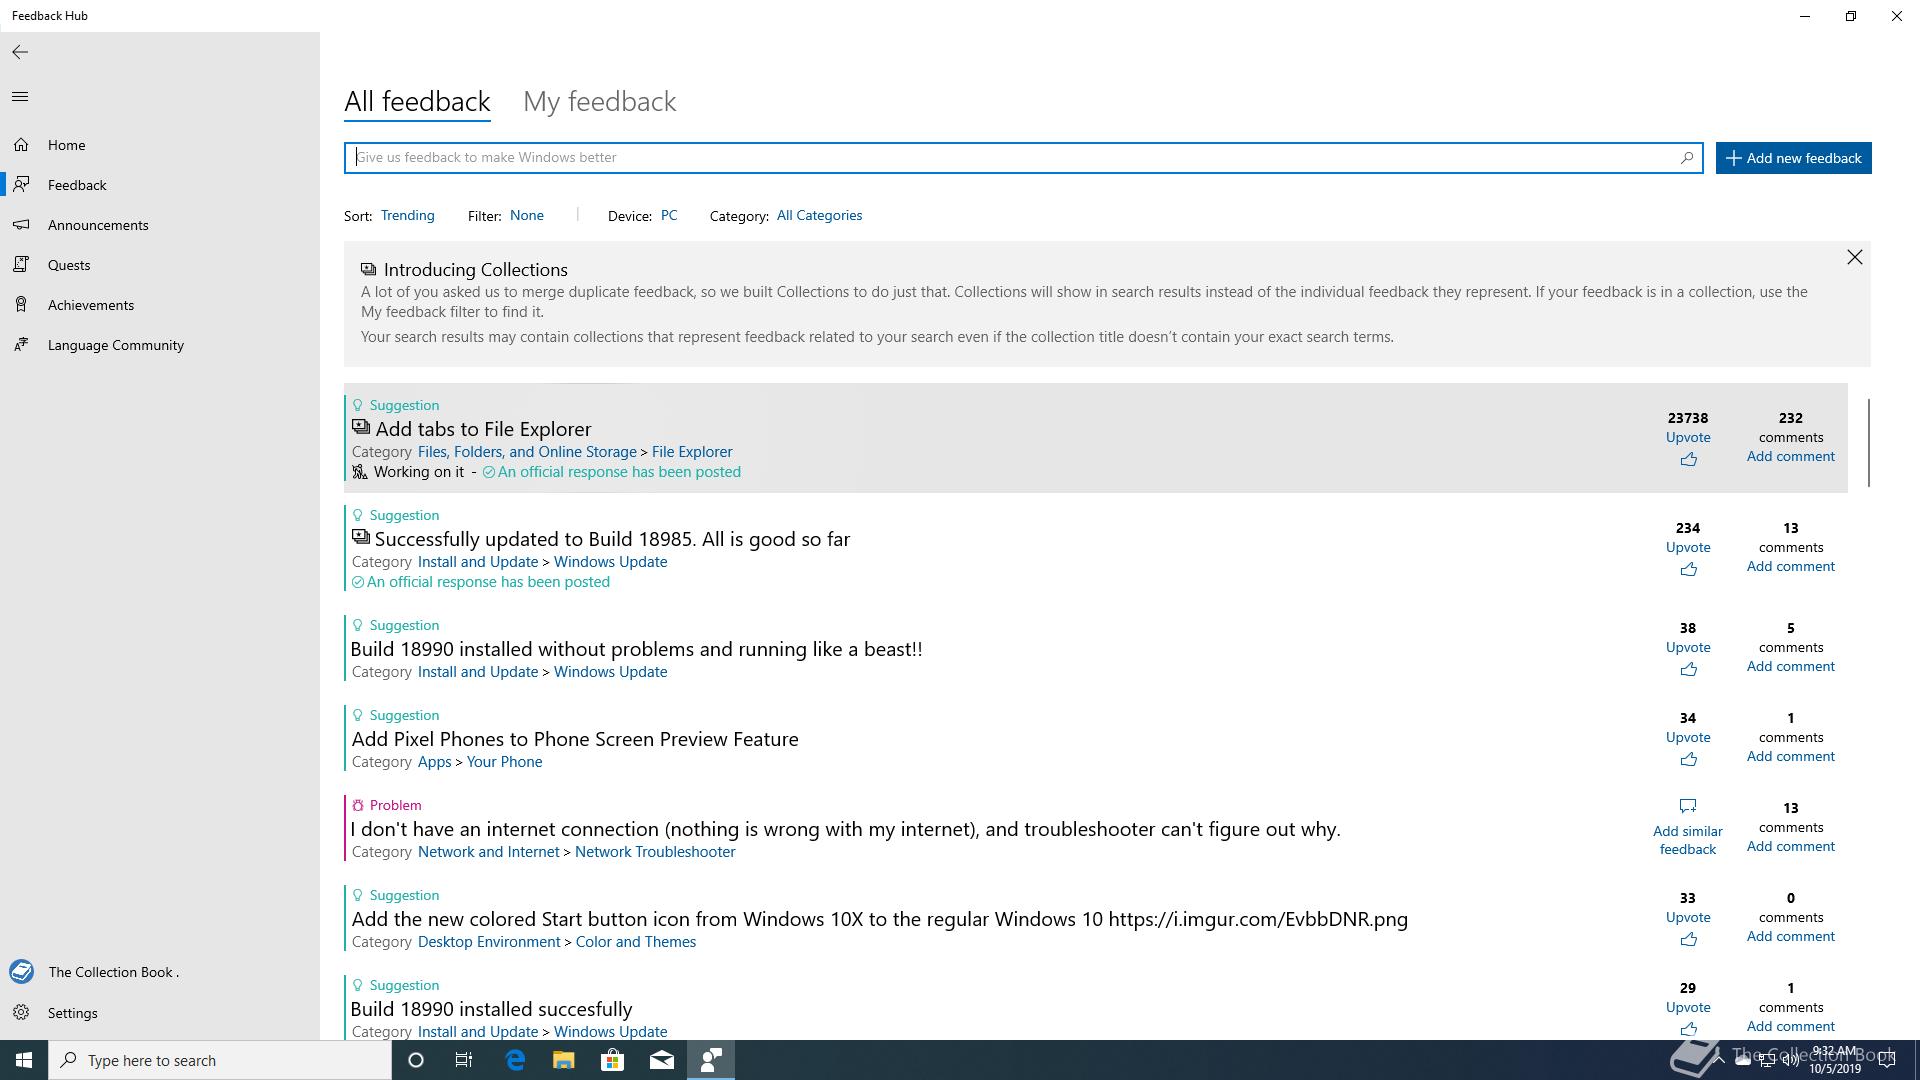Screen dimensions: 1920x1080
Task: Open Desktop Environment category link
Action: pyautogui.click(x=489, y=942)
